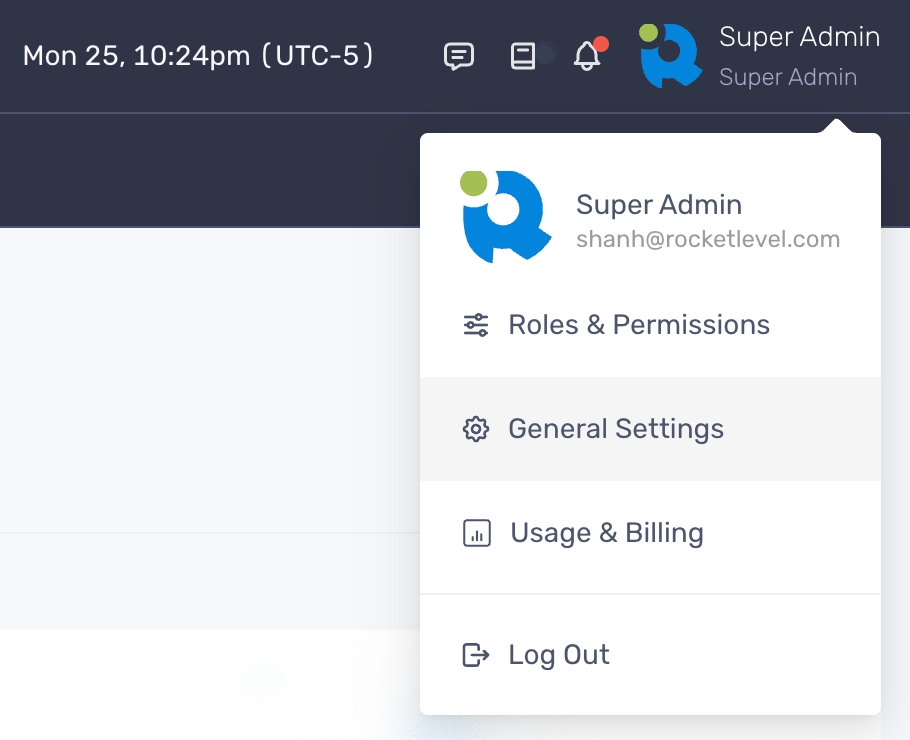Click the red notification badge on the bell

[600, 44]
